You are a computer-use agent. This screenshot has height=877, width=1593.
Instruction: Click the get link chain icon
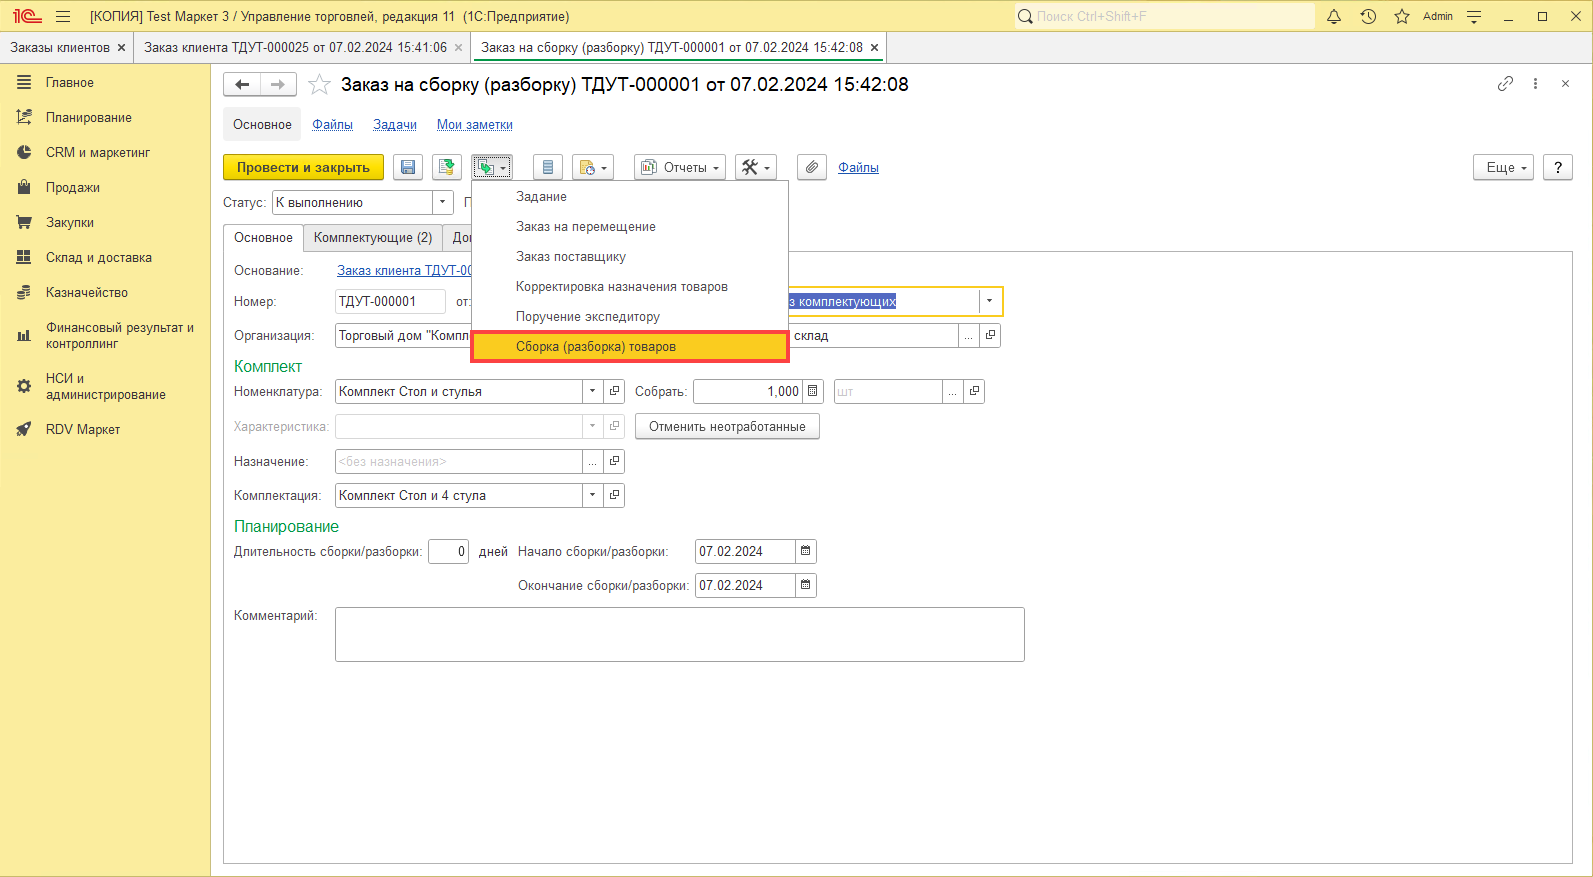pyautogui.click(x=1505, y=84)
